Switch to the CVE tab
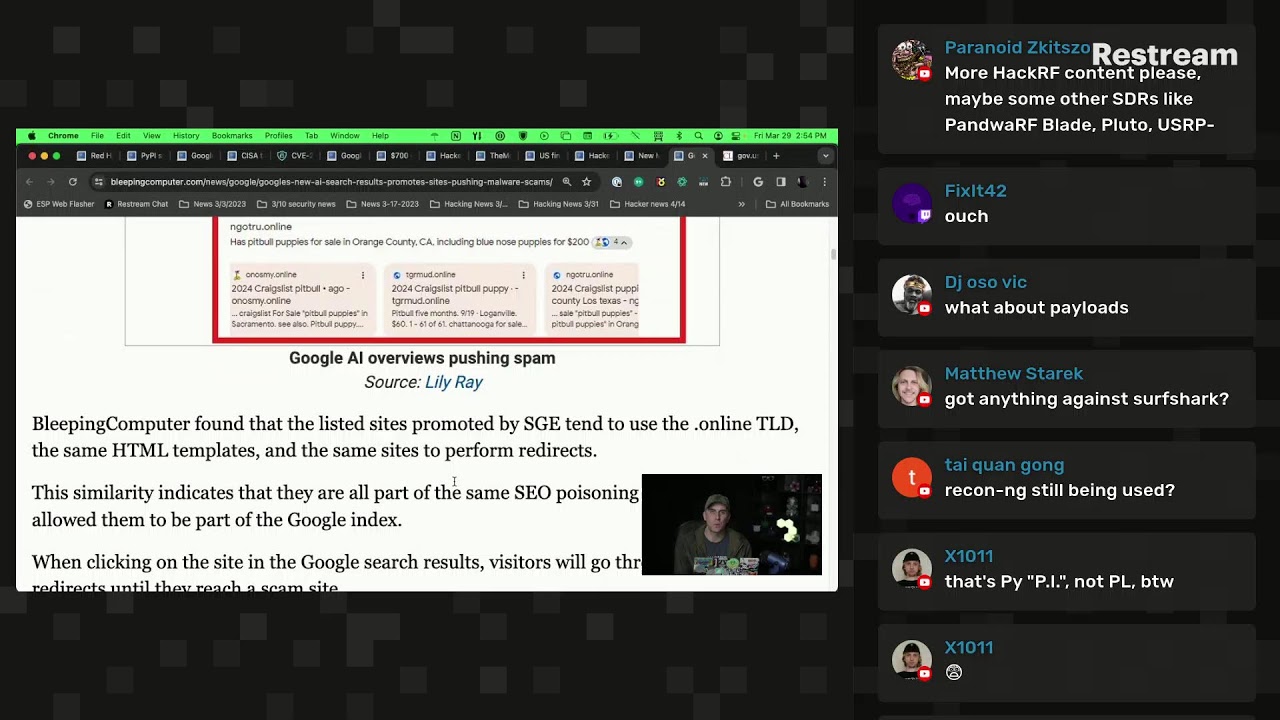The height and width of the screenshot is (720, 1280). click(294, 156)
